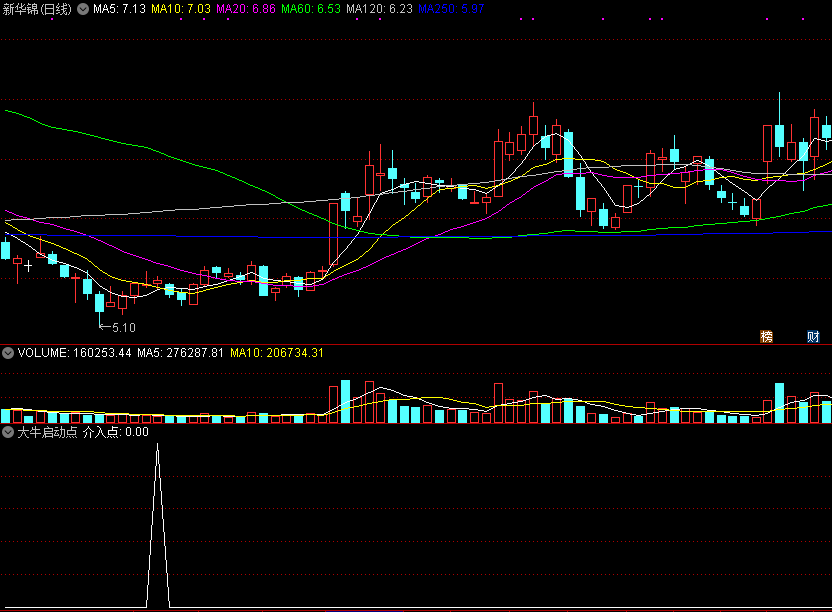
Task: Click the volume MA10: 206734.31 value
Action: tap(277, 353)
